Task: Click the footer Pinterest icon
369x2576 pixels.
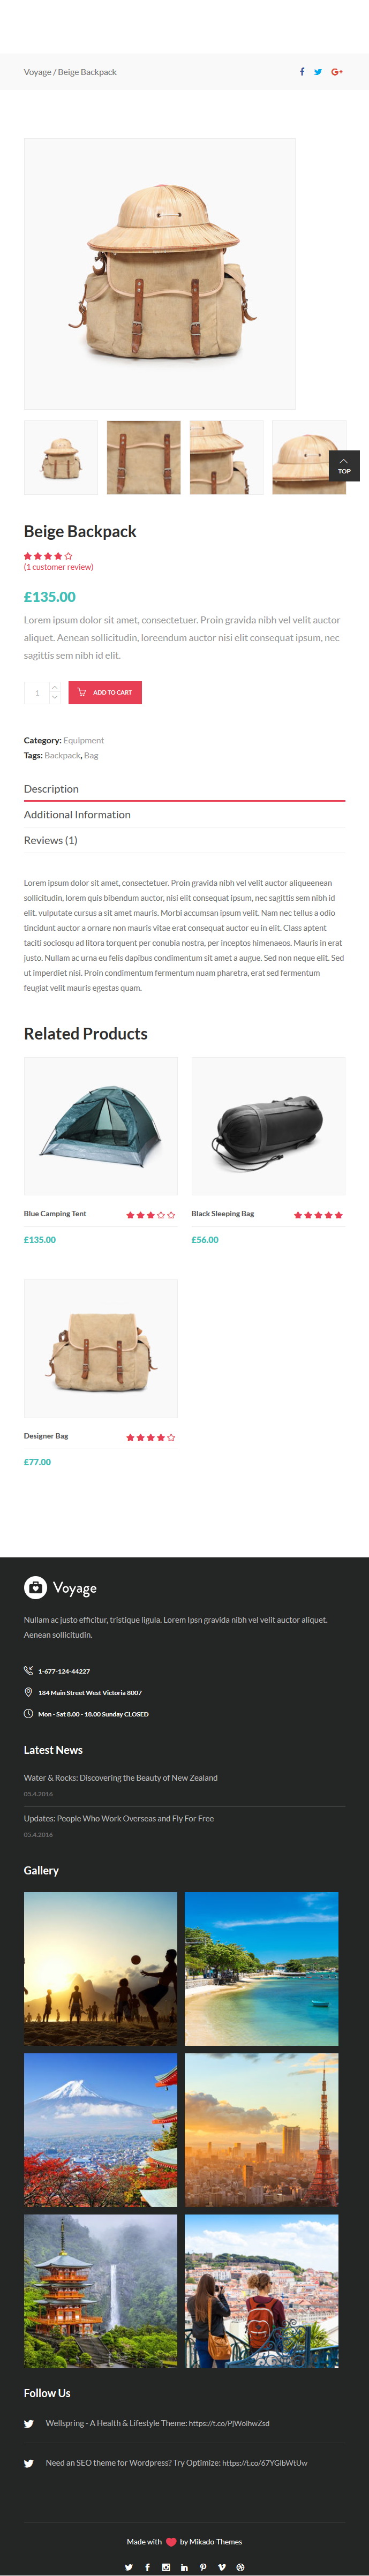Action: point(203,2567)
